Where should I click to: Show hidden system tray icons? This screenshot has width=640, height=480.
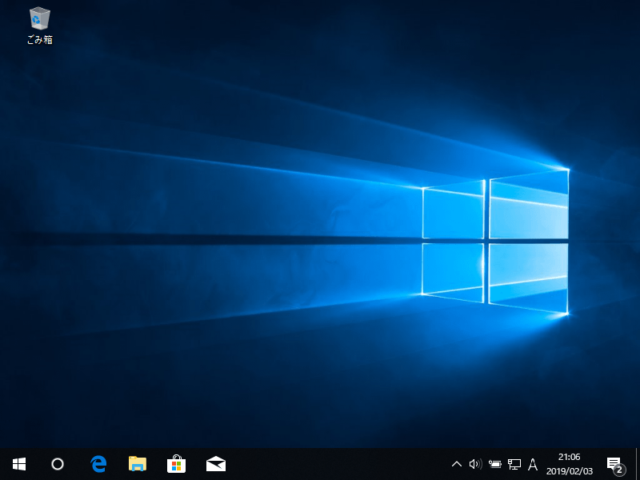[457, 464]
